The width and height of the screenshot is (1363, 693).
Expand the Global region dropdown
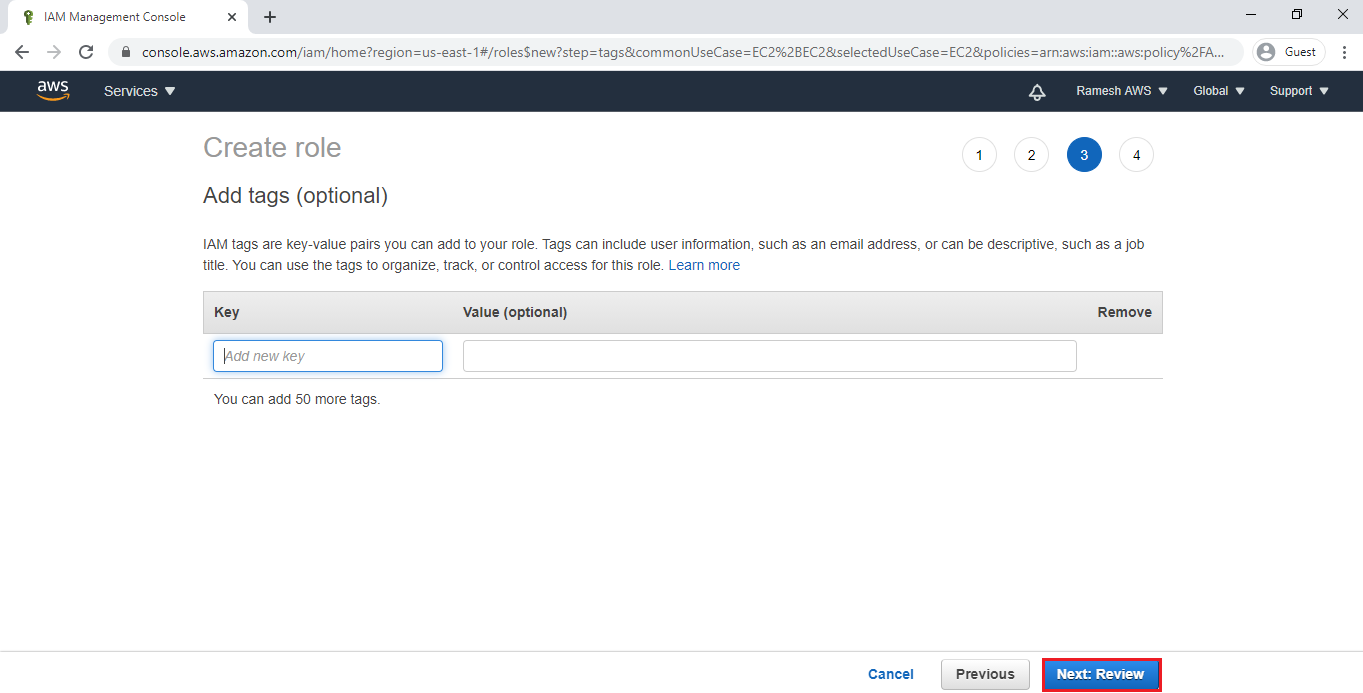1219,91
